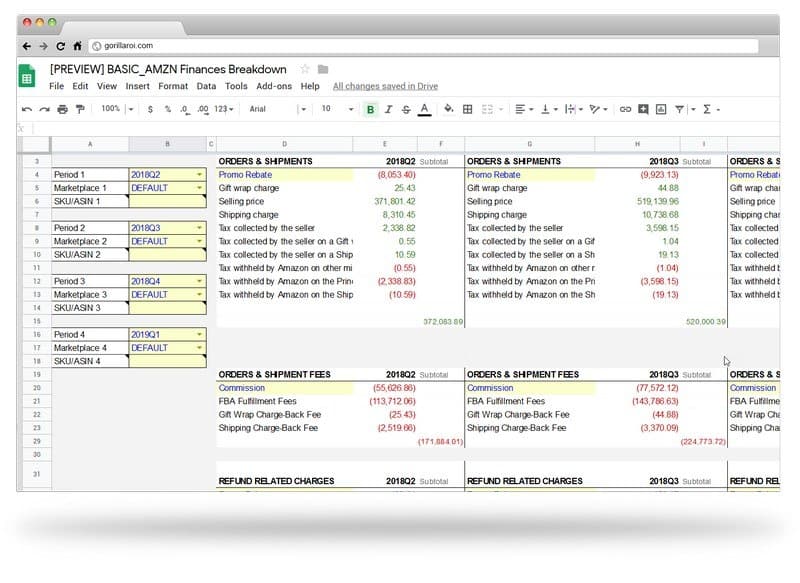Click the Insert link icon
The image size is (800, 583).
point(625,109)
